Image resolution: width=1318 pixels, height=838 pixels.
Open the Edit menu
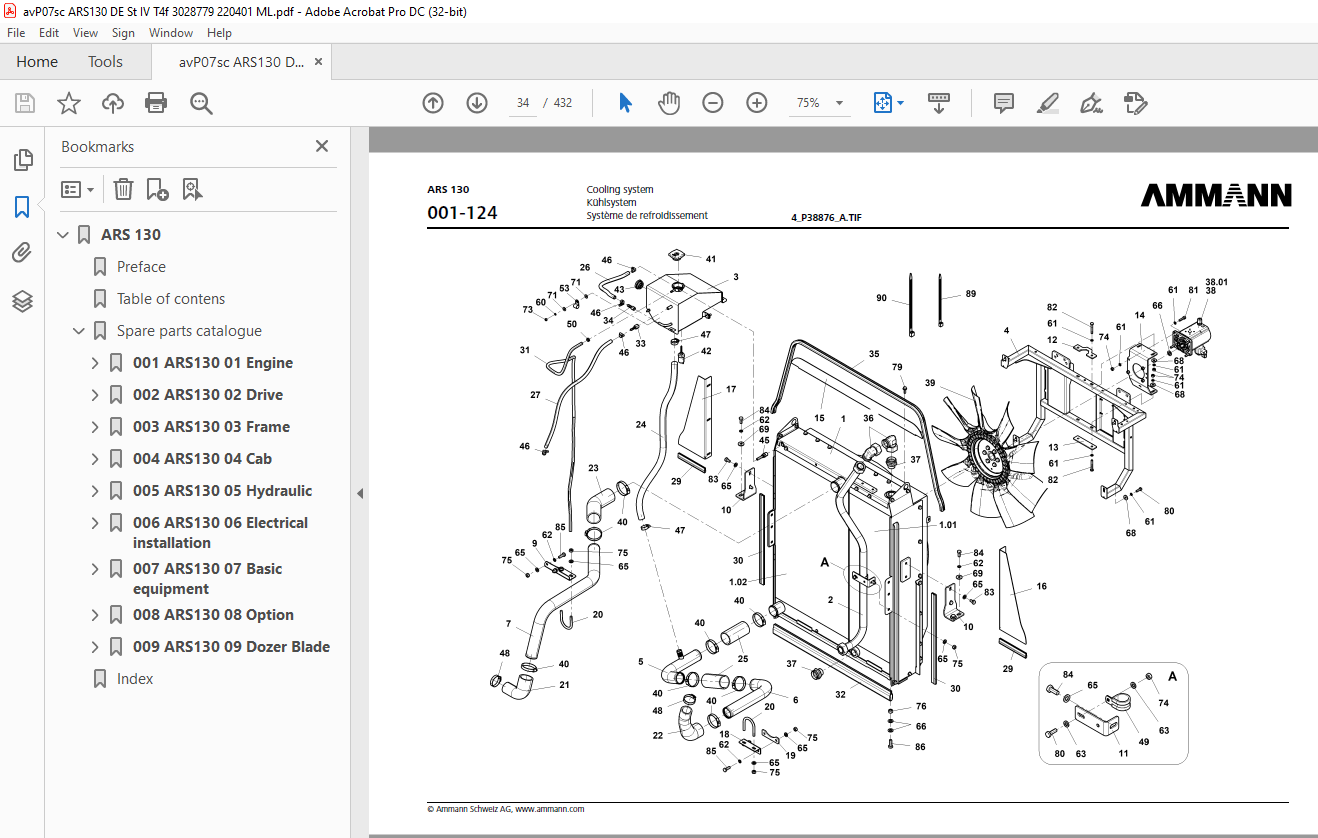(x=49, y=33)
